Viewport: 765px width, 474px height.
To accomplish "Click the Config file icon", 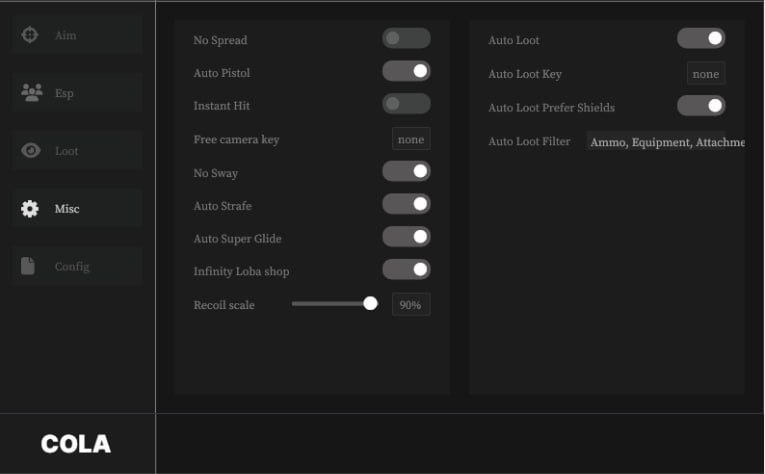I will (x=29, y=266).
